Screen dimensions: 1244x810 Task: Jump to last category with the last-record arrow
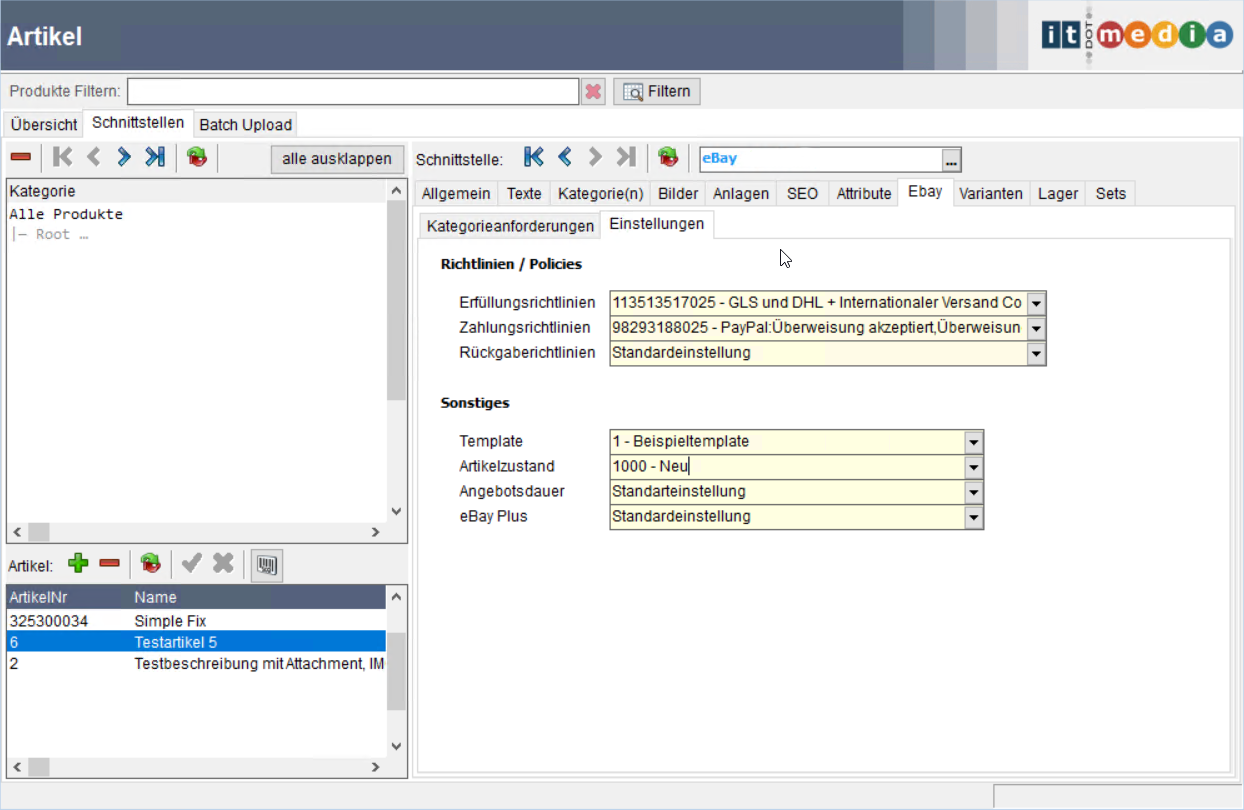pos(154,157)
